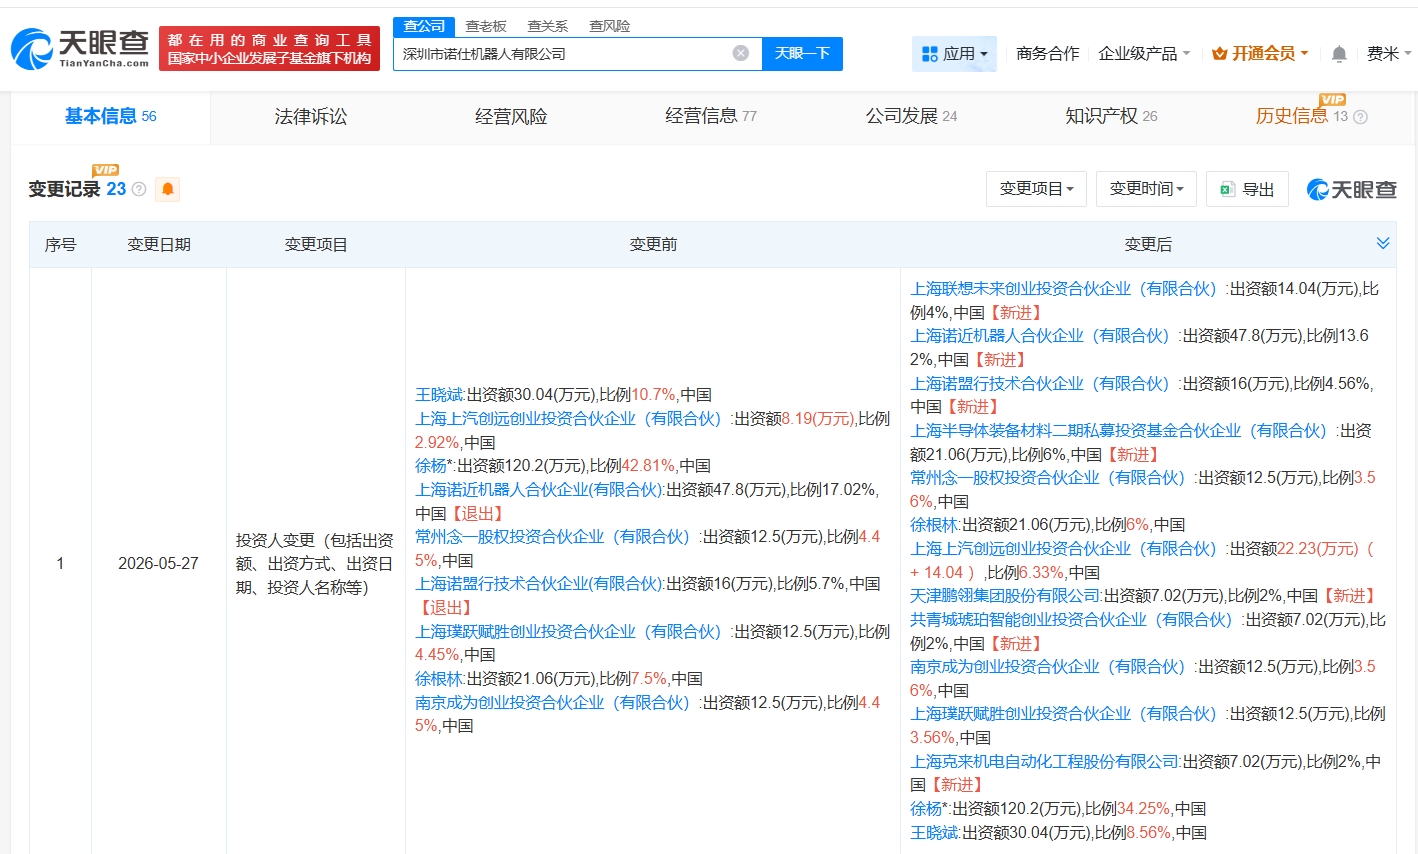Switch to the 公司发展 tab
The height and width of the screenshot is (854, 1418).
(911, 117)
